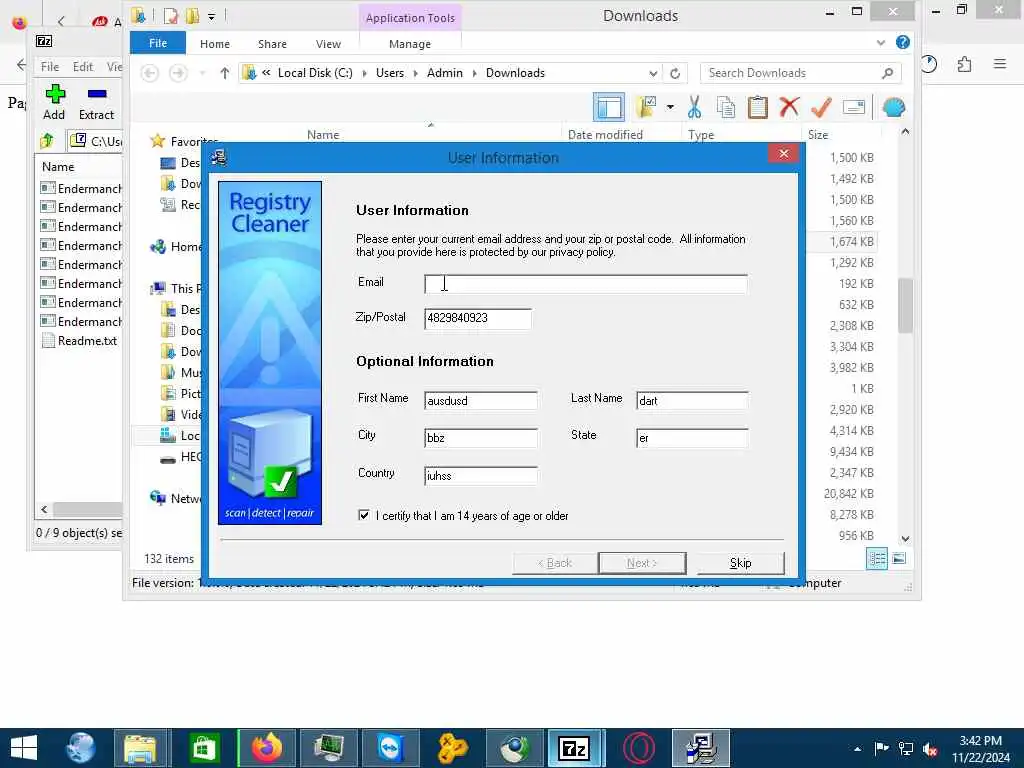This screenshot has height=768, width=1024.
Task: Switch to large icons view in status bar
Action: pos(899,558)
